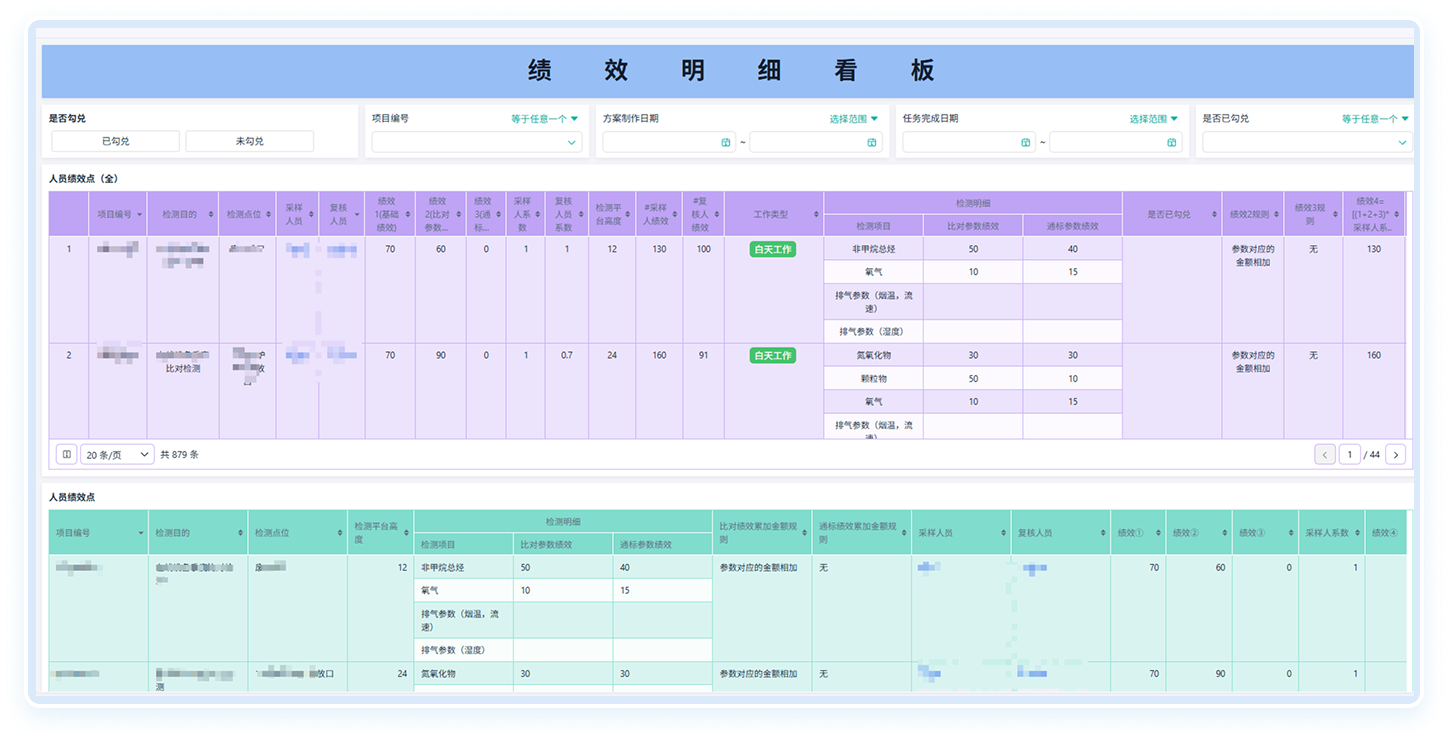Open the 任务完成日期 end date calendar icon

pyautogui.click(x=1172, y=143)
